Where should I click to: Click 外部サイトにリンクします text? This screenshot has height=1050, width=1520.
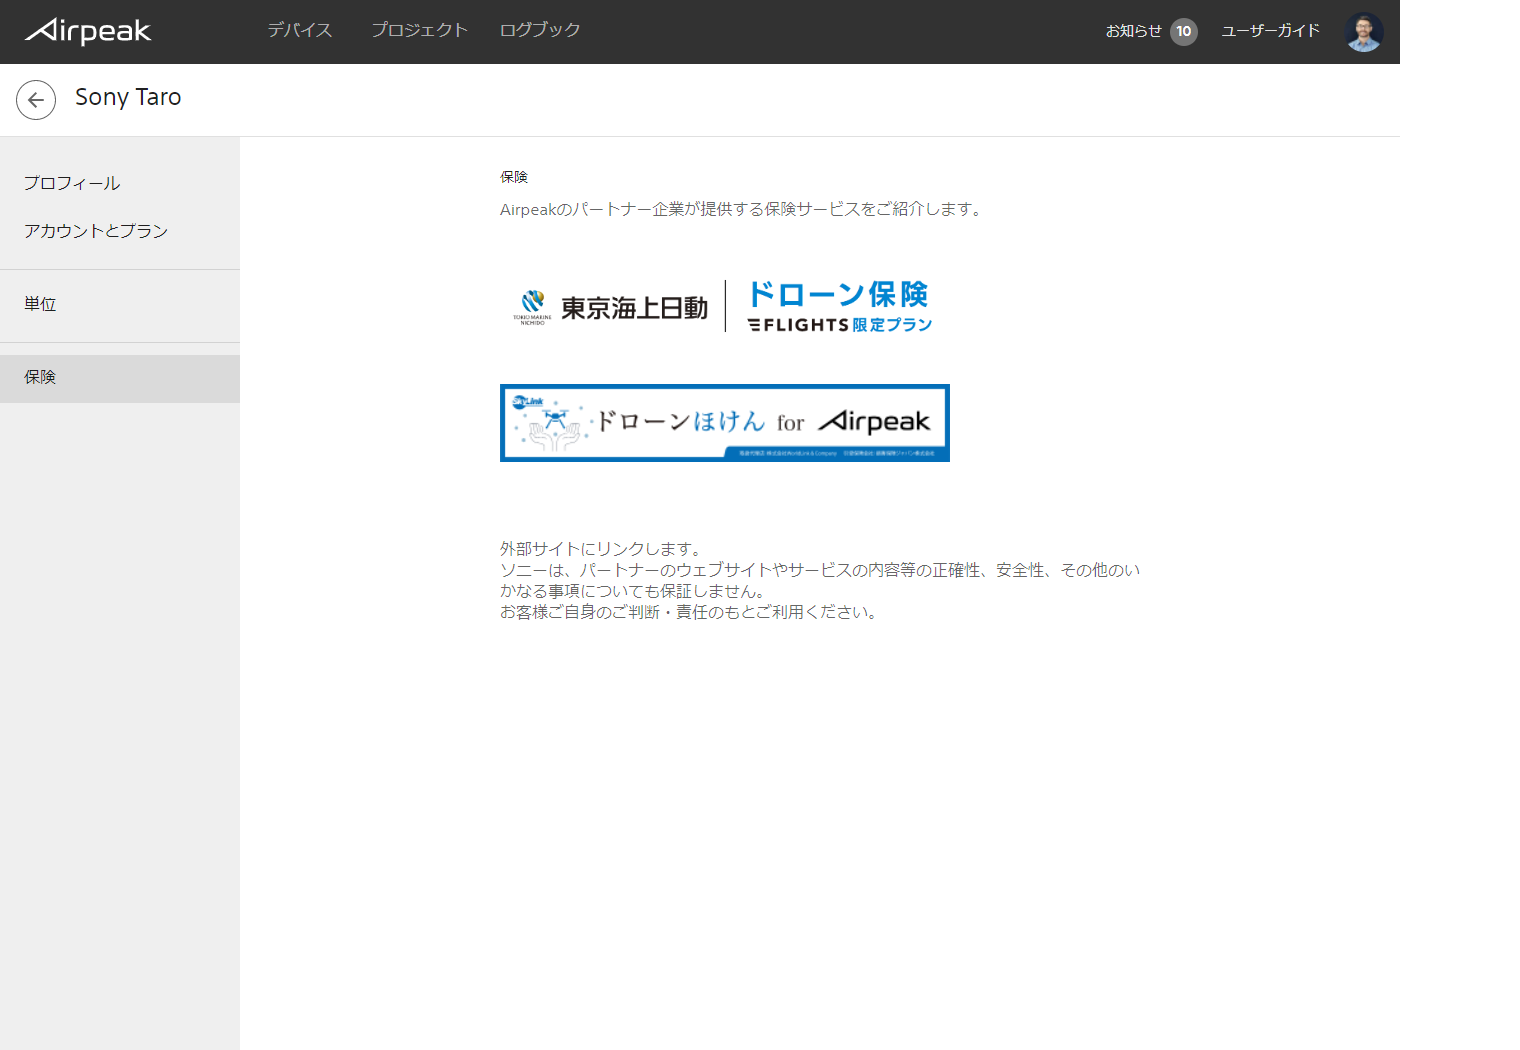coord(603,549)
